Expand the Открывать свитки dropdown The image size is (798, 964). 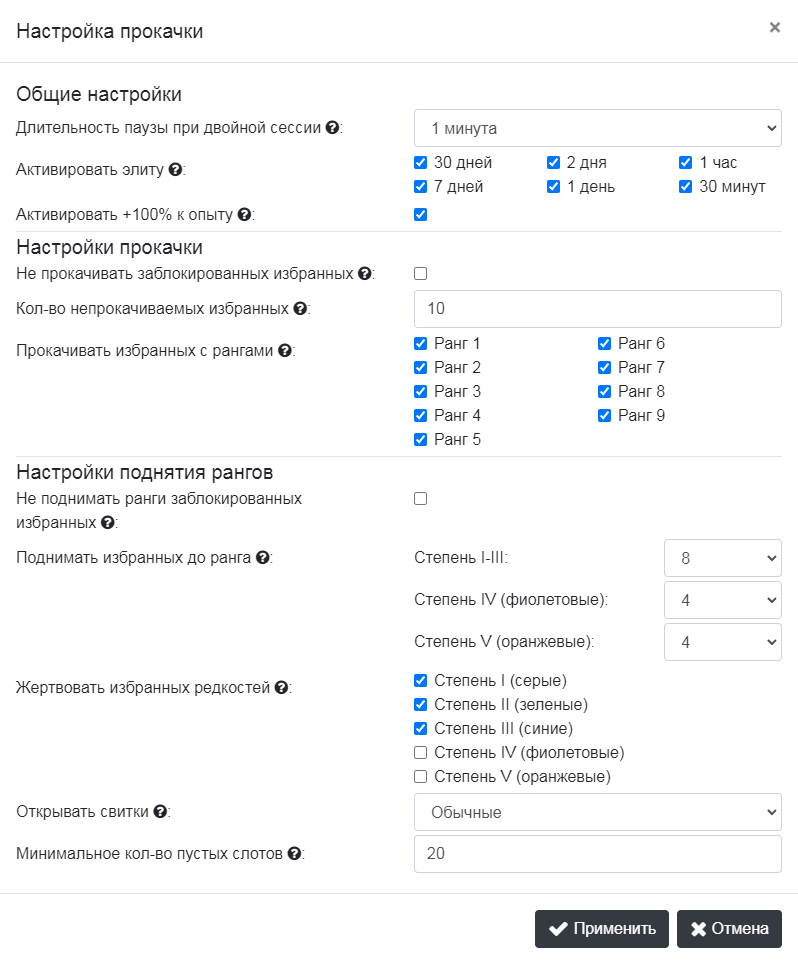pyautogui.click(x=598, y=812)
